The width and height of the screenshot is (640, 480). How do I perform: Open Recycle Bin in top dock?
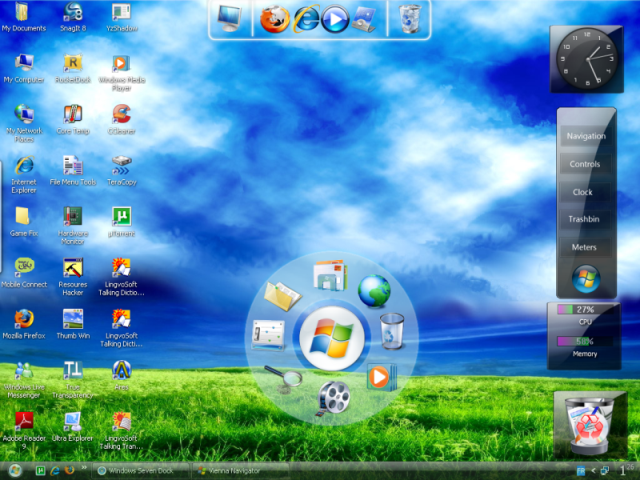[x=410, y=19]
